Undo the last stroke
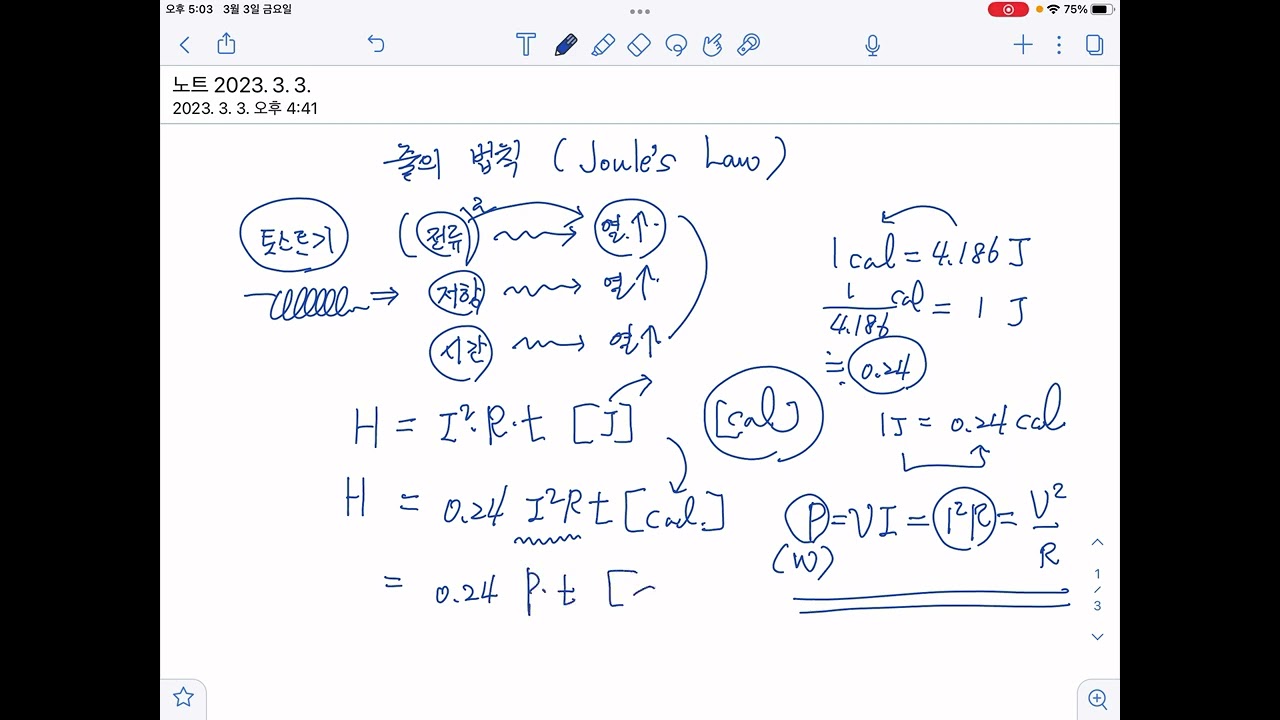This screenshot has width=1280, height=720. pyautogui.click(x=376, y=44)
